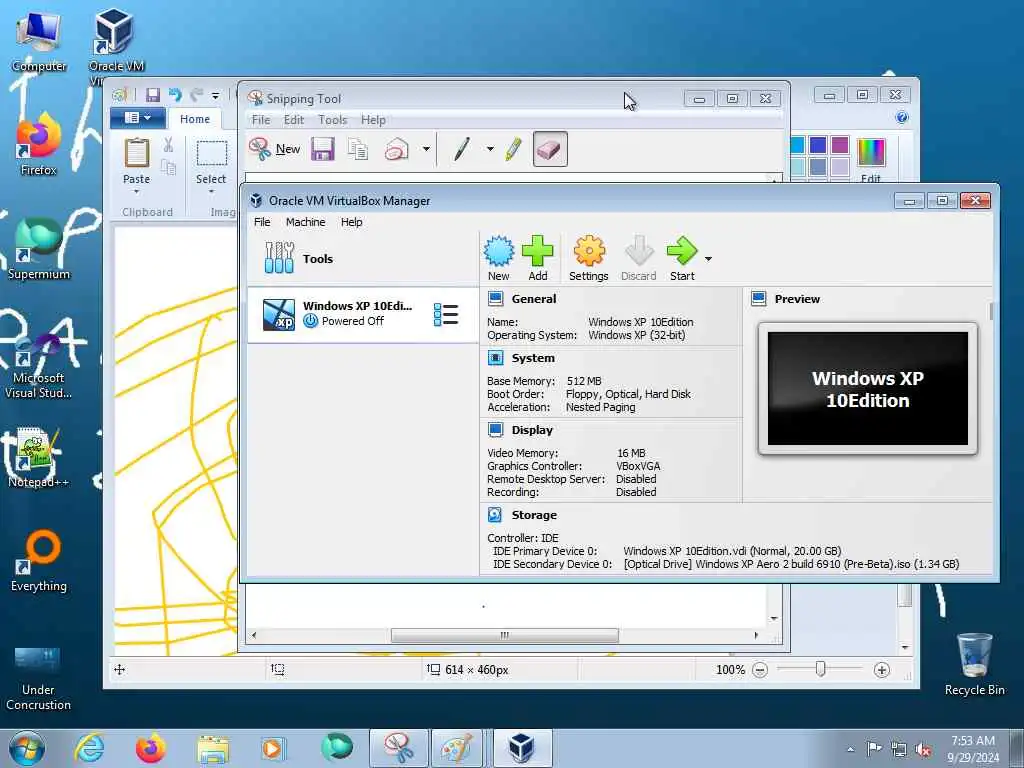This screenshot has height=768, width=1024.
Task: Click the Storage section header
Action: click(x=534, y=515)
